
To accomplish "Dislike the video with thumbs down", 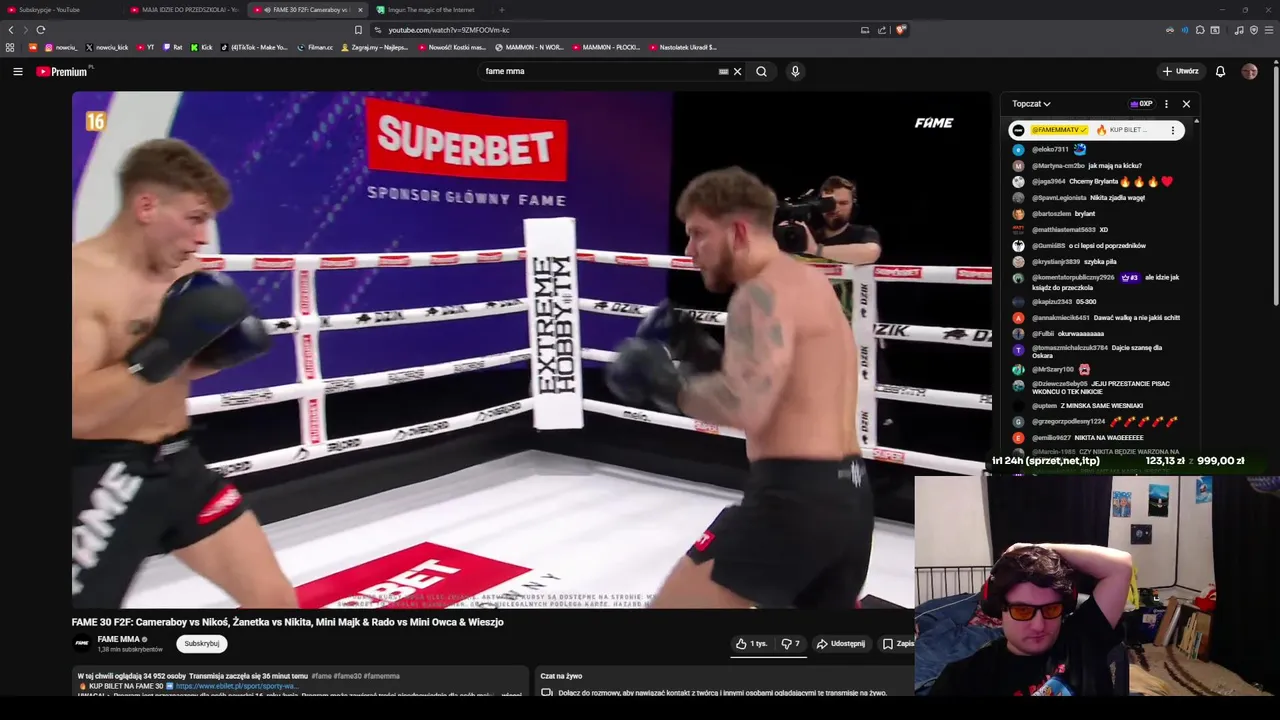I will 790,644.
